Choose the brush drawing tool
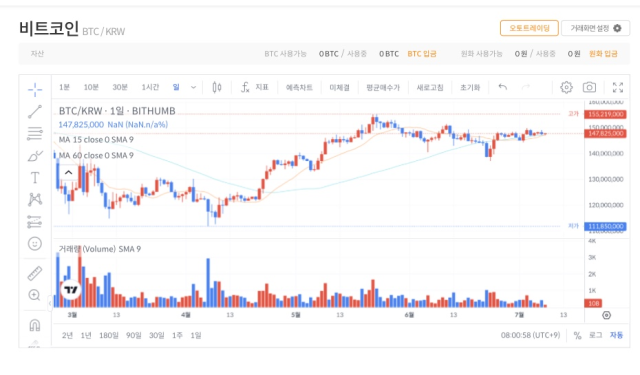This screenshot has width=640, height=375. tap(35, 156)
